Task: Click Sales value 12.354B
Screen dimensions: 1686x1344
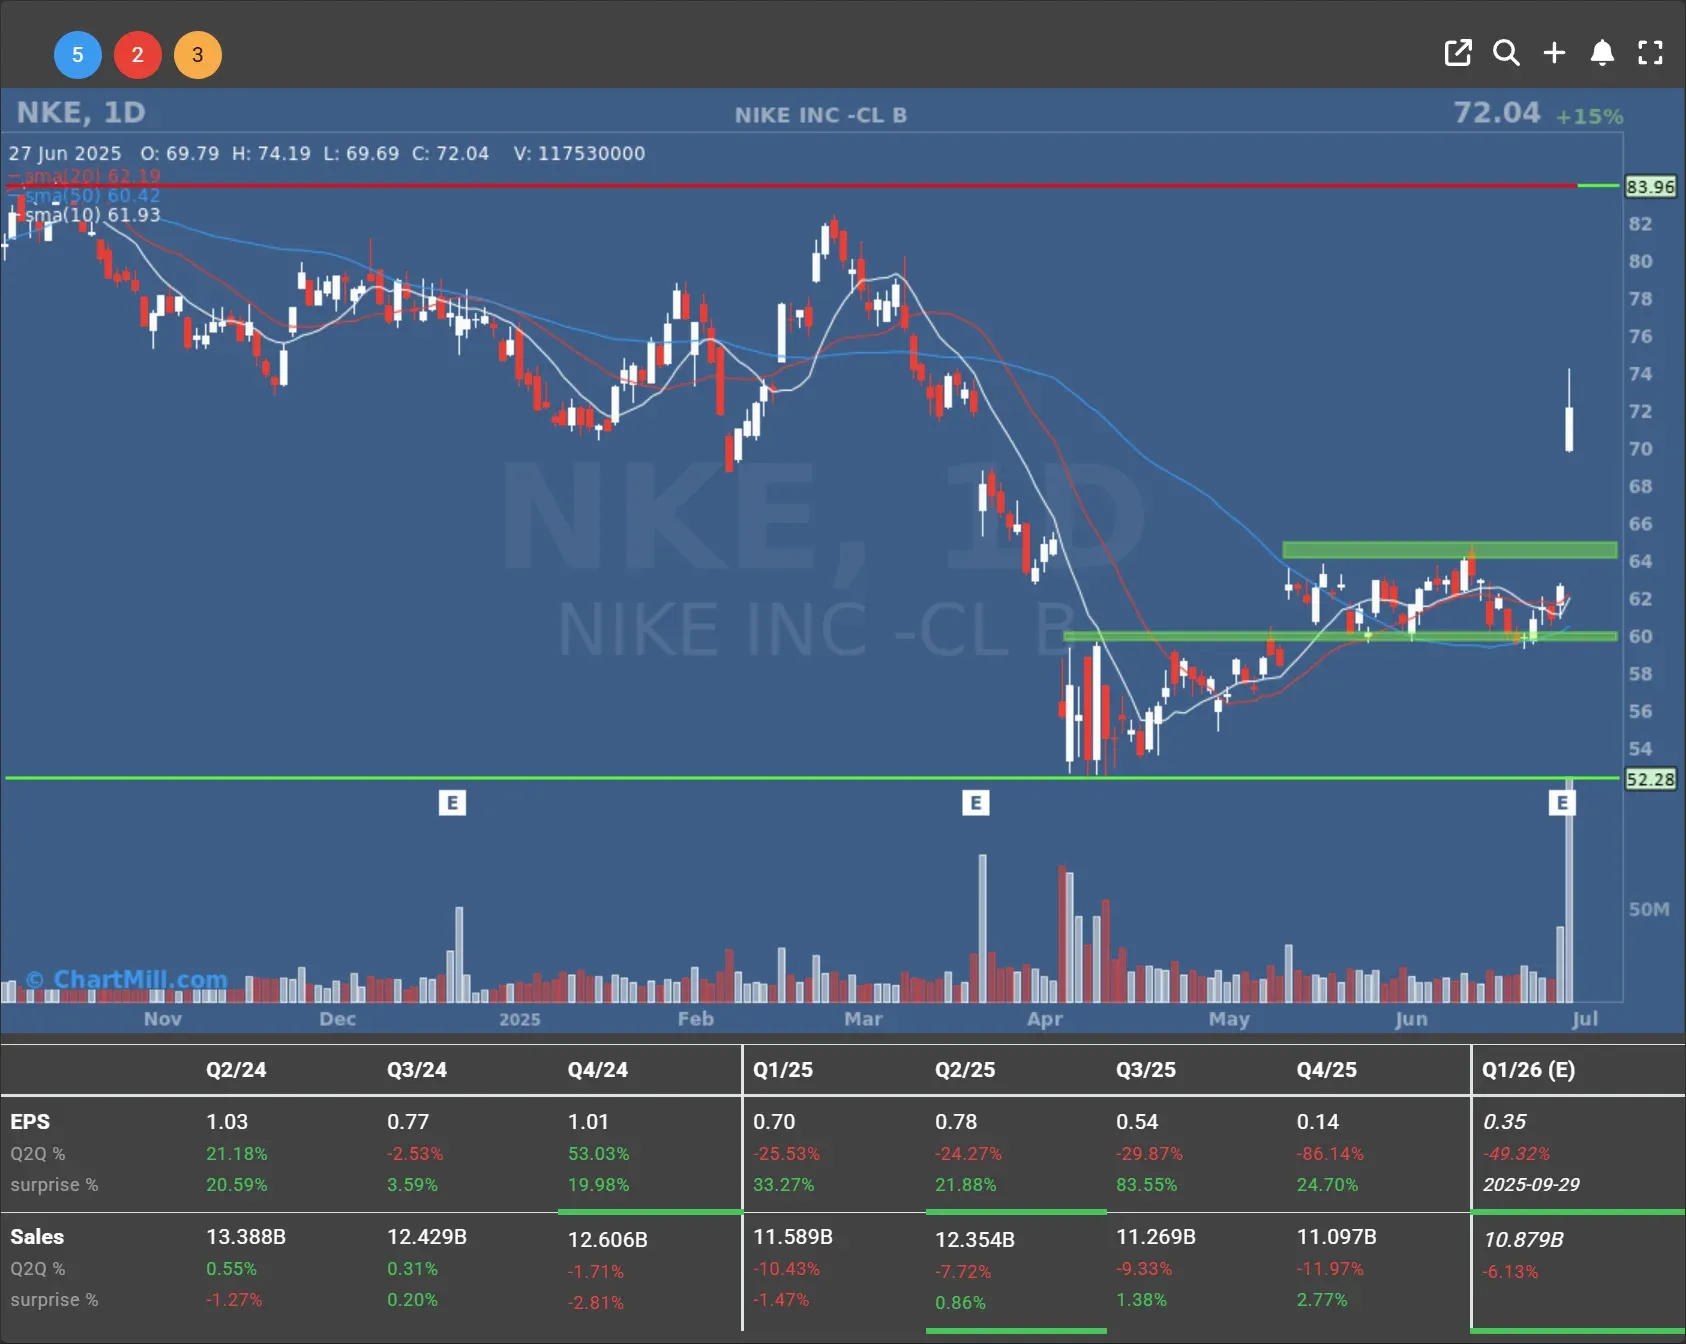Action: 975,1240
